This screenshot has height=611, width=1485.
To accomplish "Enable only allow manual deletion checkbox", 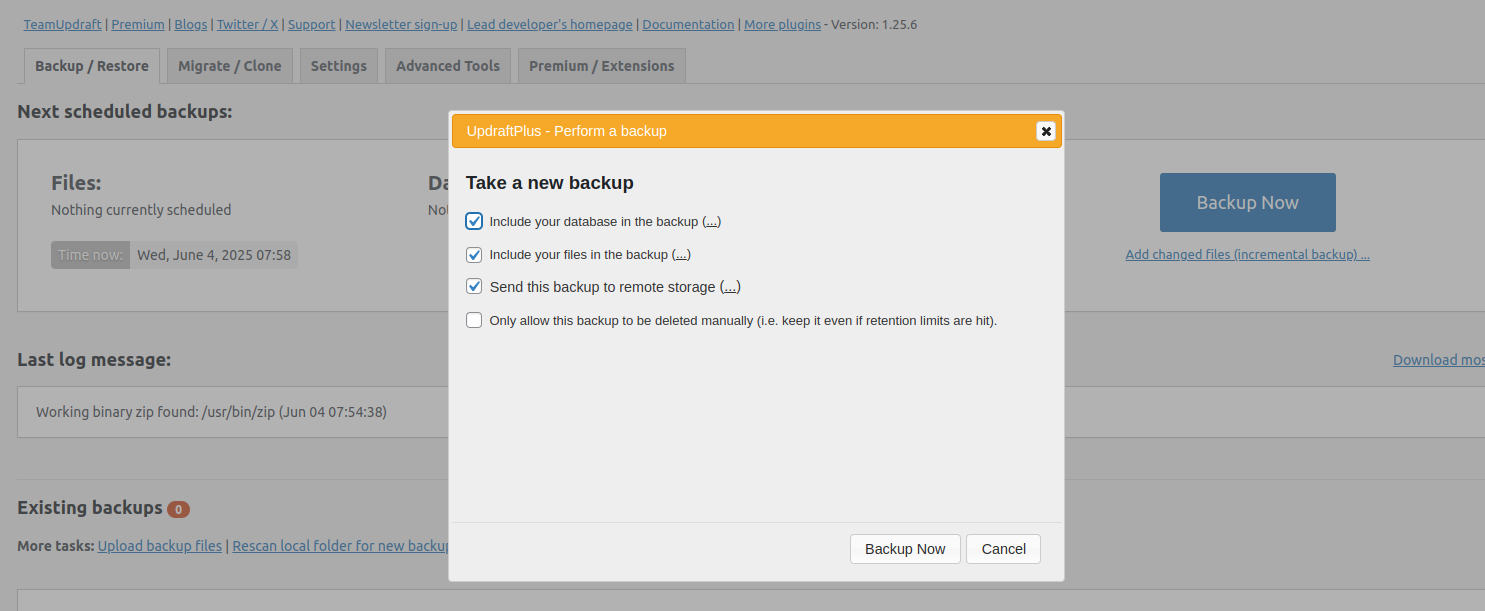I will tap(474, 321).
